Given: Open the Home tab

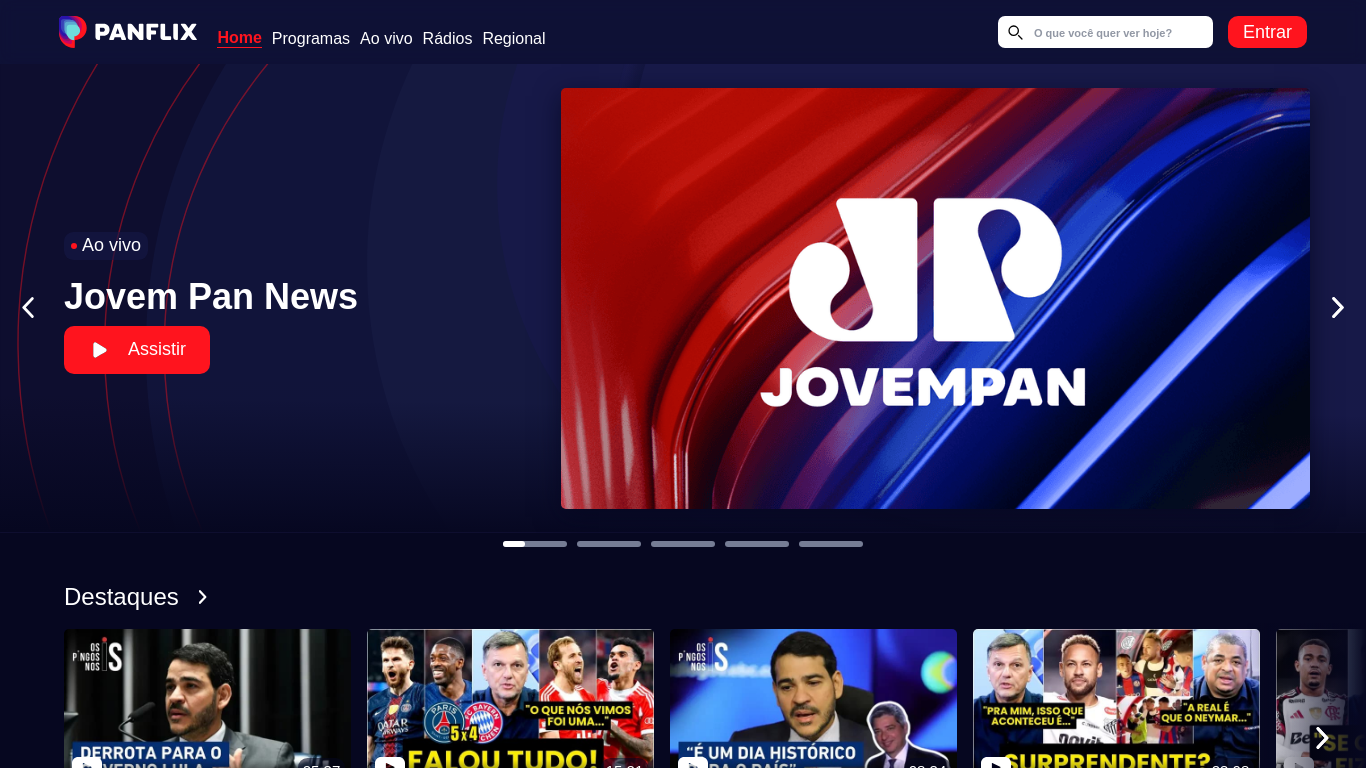Looking at the screenshot, I should pos(239,38).
